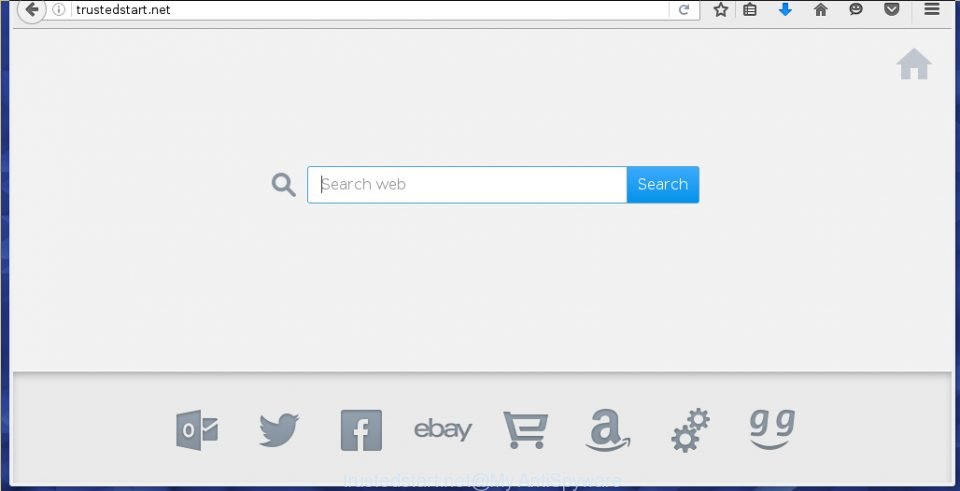Focus the Search web input field
This screenshot has height=491, width=960.
(467, 184)
